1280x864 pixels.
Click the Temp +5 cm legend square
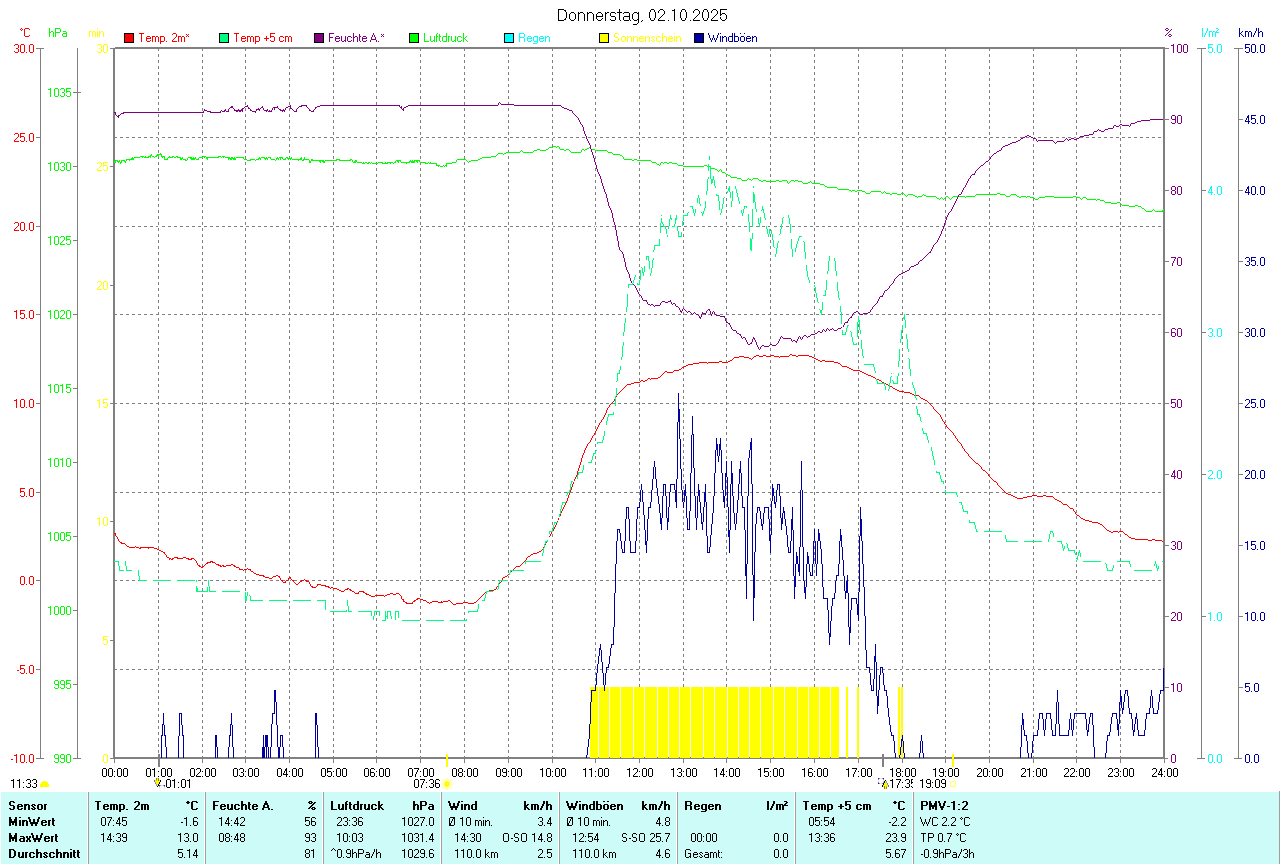point(224,38)
